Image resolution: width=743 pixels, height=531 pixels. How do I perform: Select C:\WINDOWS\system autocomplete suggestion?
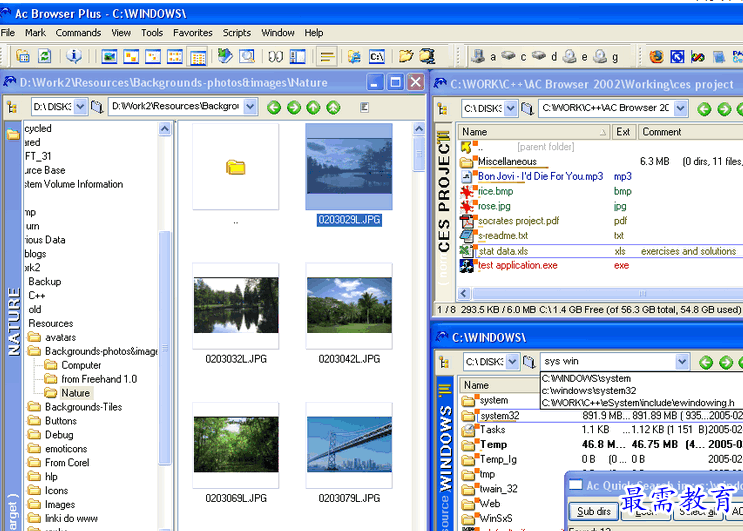click(586, 378)
